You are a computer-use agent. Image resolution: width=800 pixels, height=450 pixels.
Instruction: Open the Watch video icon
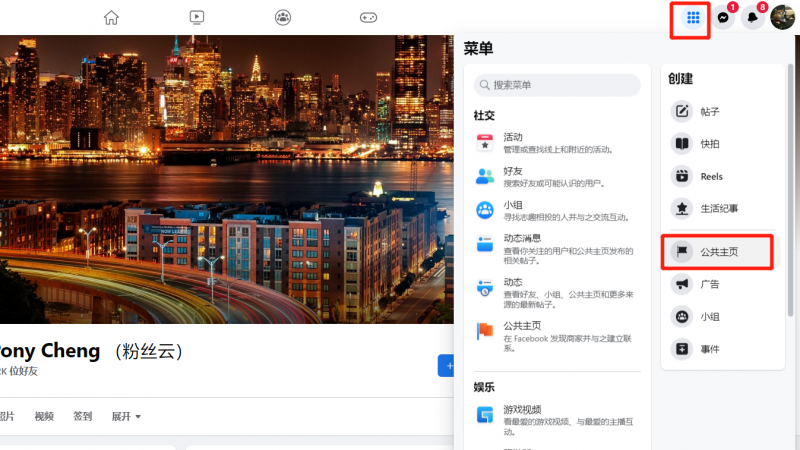point(196,18)
